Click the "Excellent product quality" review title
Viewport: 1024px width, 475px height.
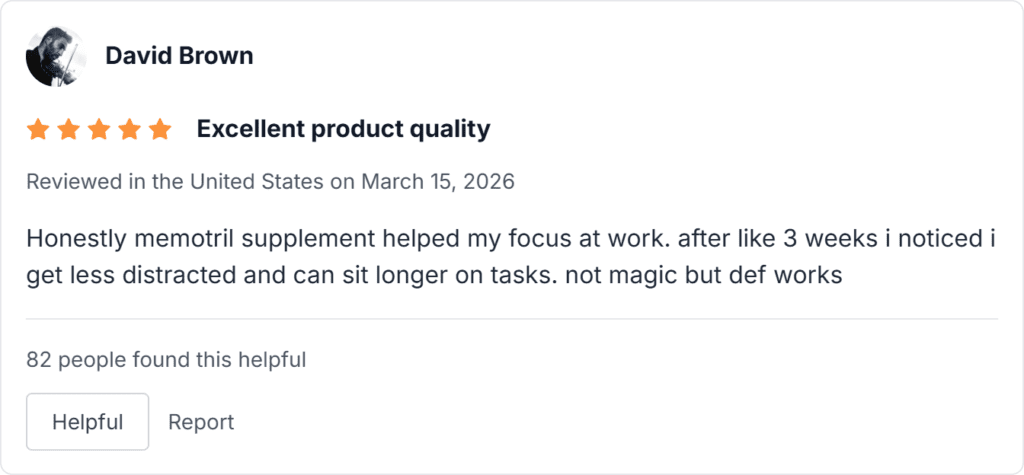343,129
